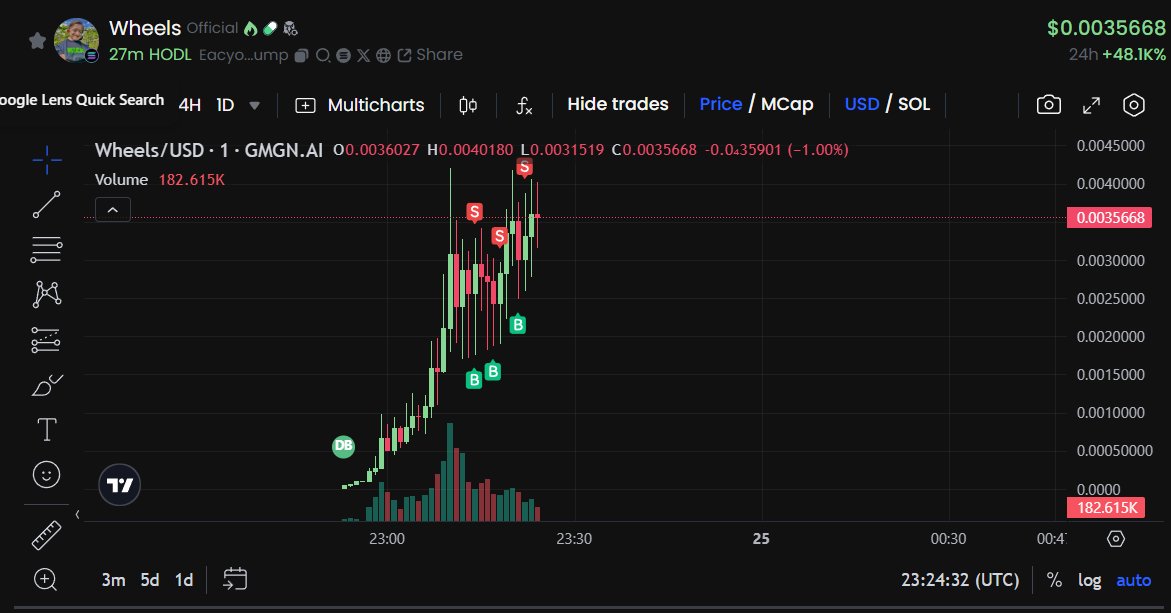The height and width of the screenshot is (613, 1171).
Task: Select the ruler measure tool
Action: pyautogui.click(x=46, y=535)
